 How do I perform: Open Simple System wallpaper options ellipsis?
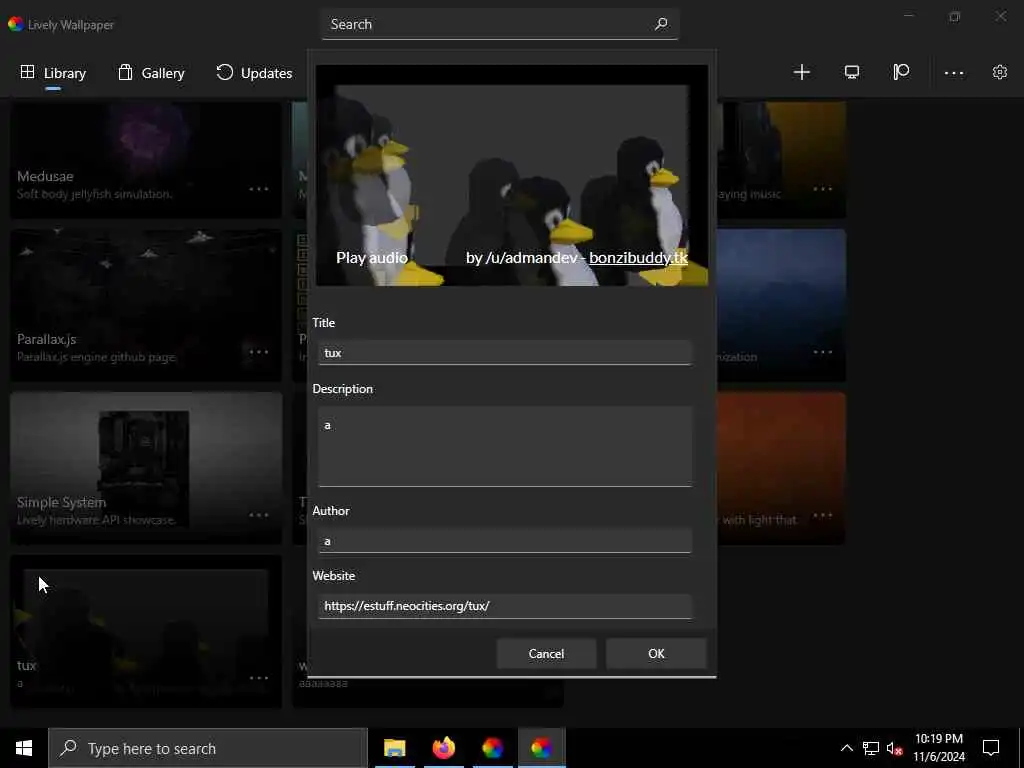(x=259, y=515)
